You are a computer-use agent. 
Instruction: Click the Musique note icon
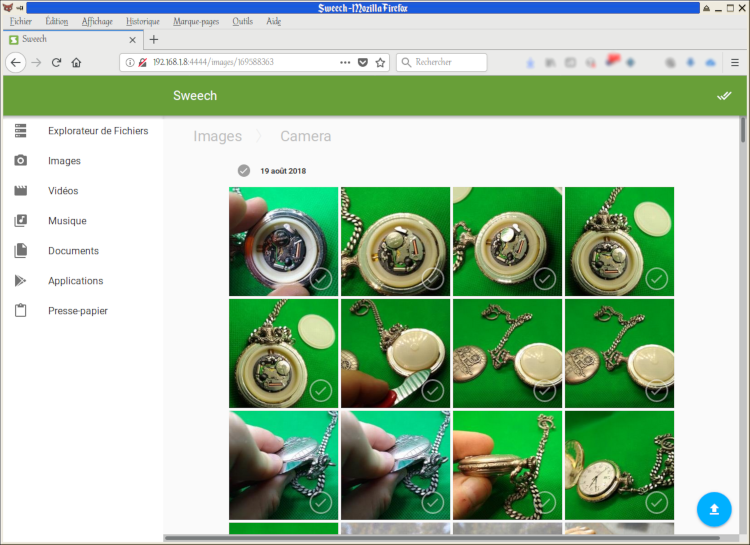(20, 221)
